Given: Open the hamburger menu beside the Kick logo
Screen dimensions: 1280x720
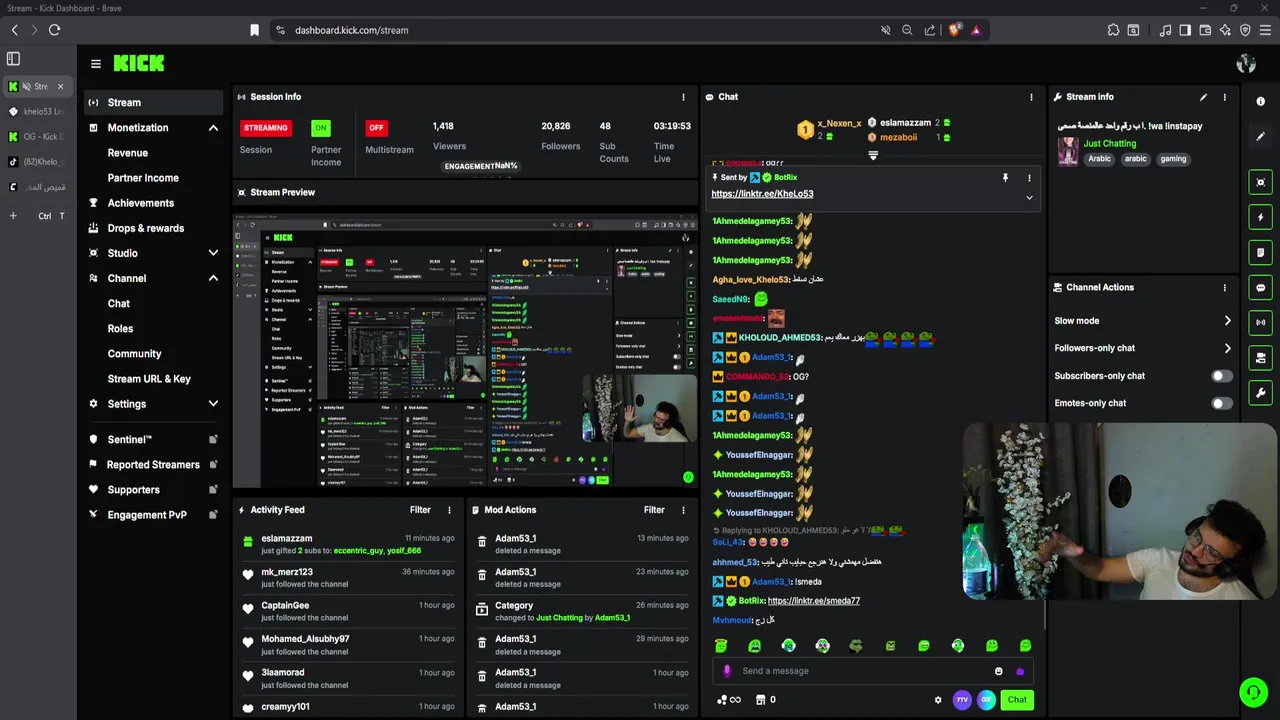Looking at the screenshot, I should coord(96,63).
